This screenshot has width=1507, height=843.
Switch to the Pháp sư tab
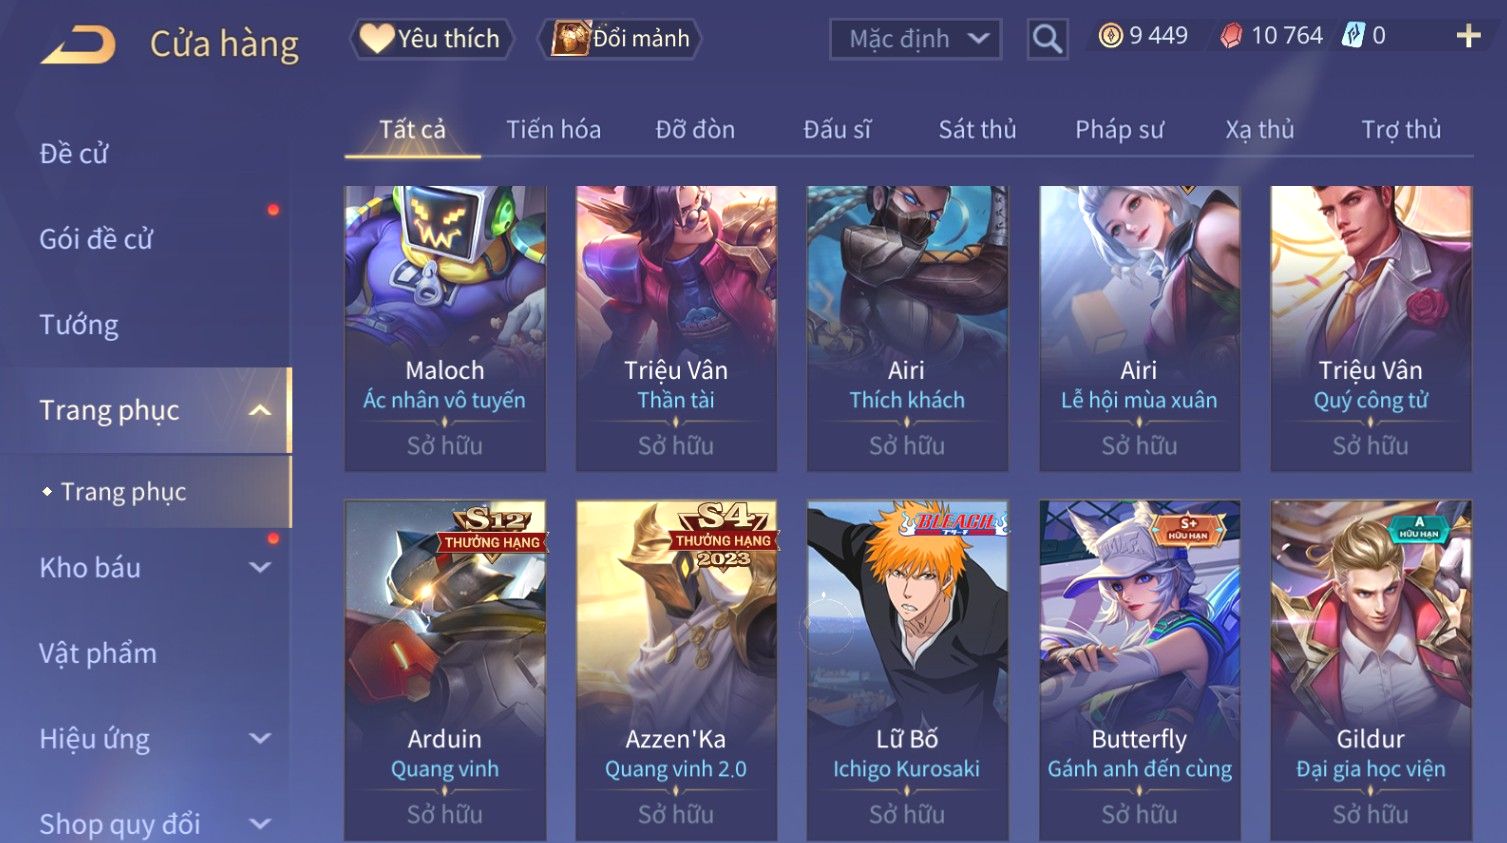(x=1119, y=129)
